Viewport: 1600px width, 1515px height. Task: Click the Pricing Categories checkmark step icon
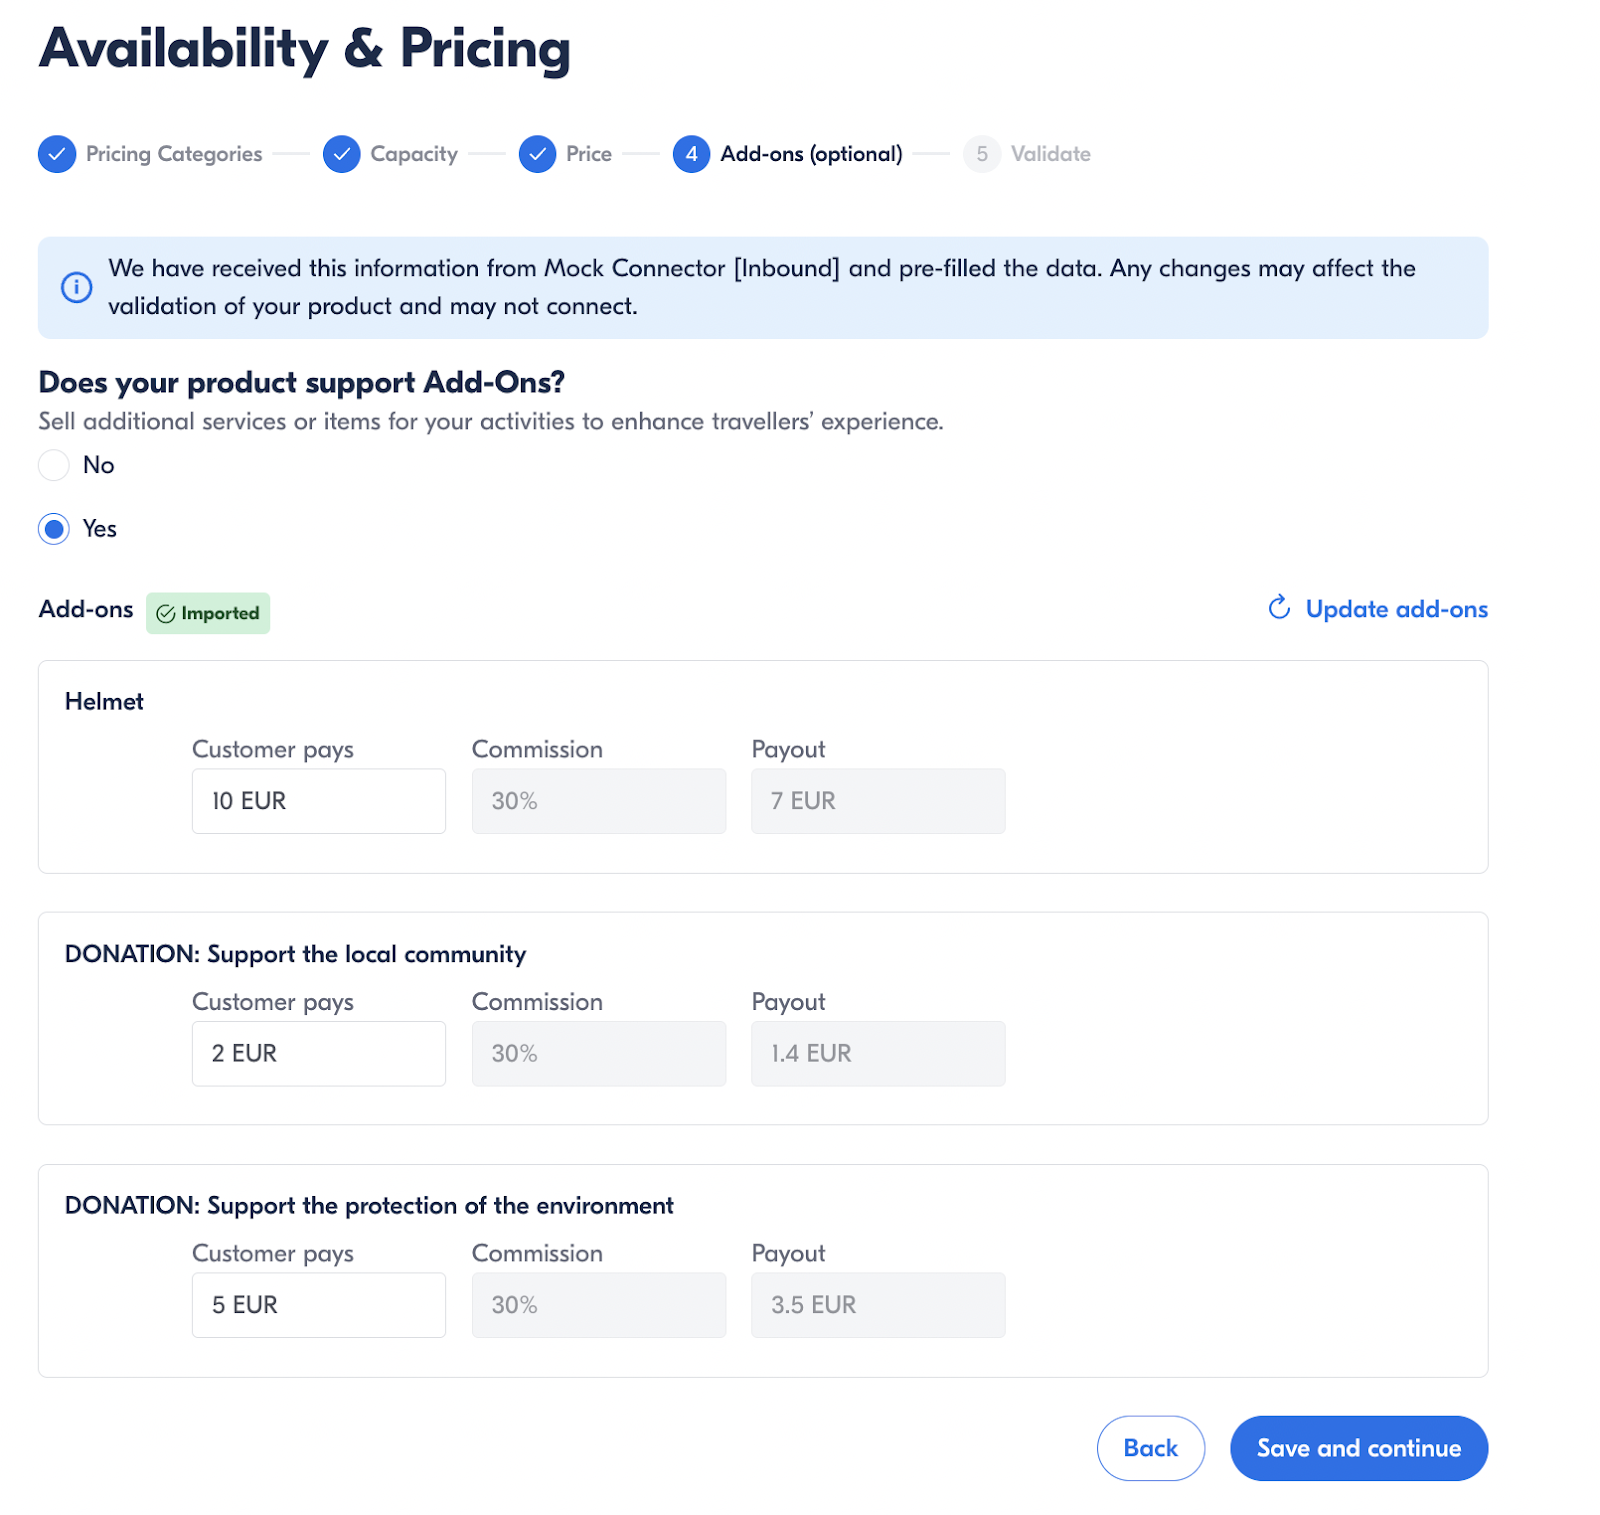pos(57,154)
